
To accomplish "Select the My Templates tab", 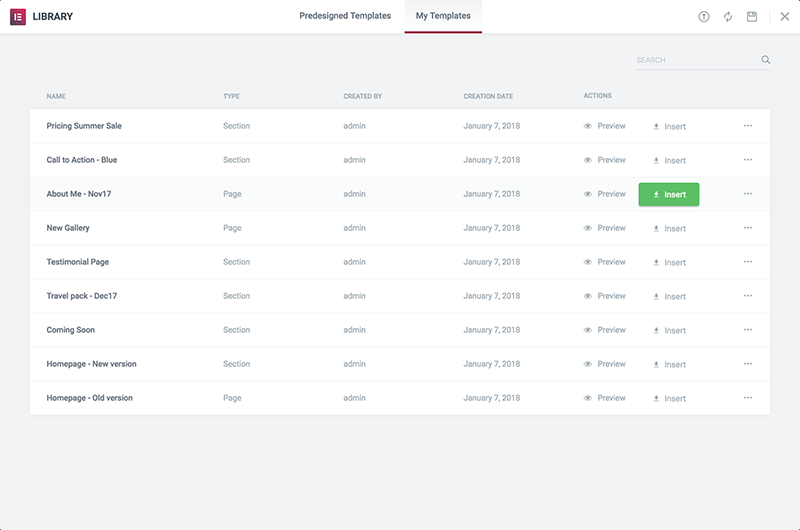I will [x=443, y=16].
